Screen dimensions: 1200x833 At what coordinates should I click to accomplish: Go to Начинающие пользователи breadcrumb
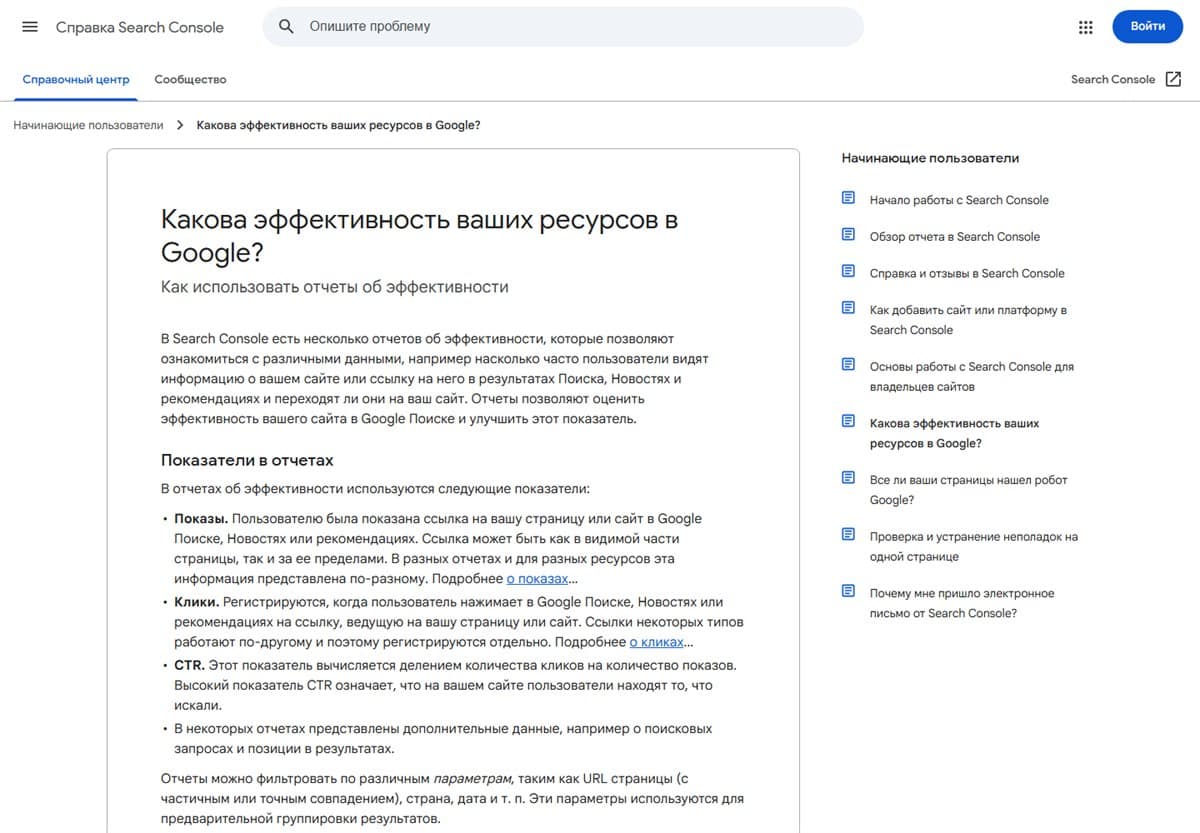pos(88,125)
